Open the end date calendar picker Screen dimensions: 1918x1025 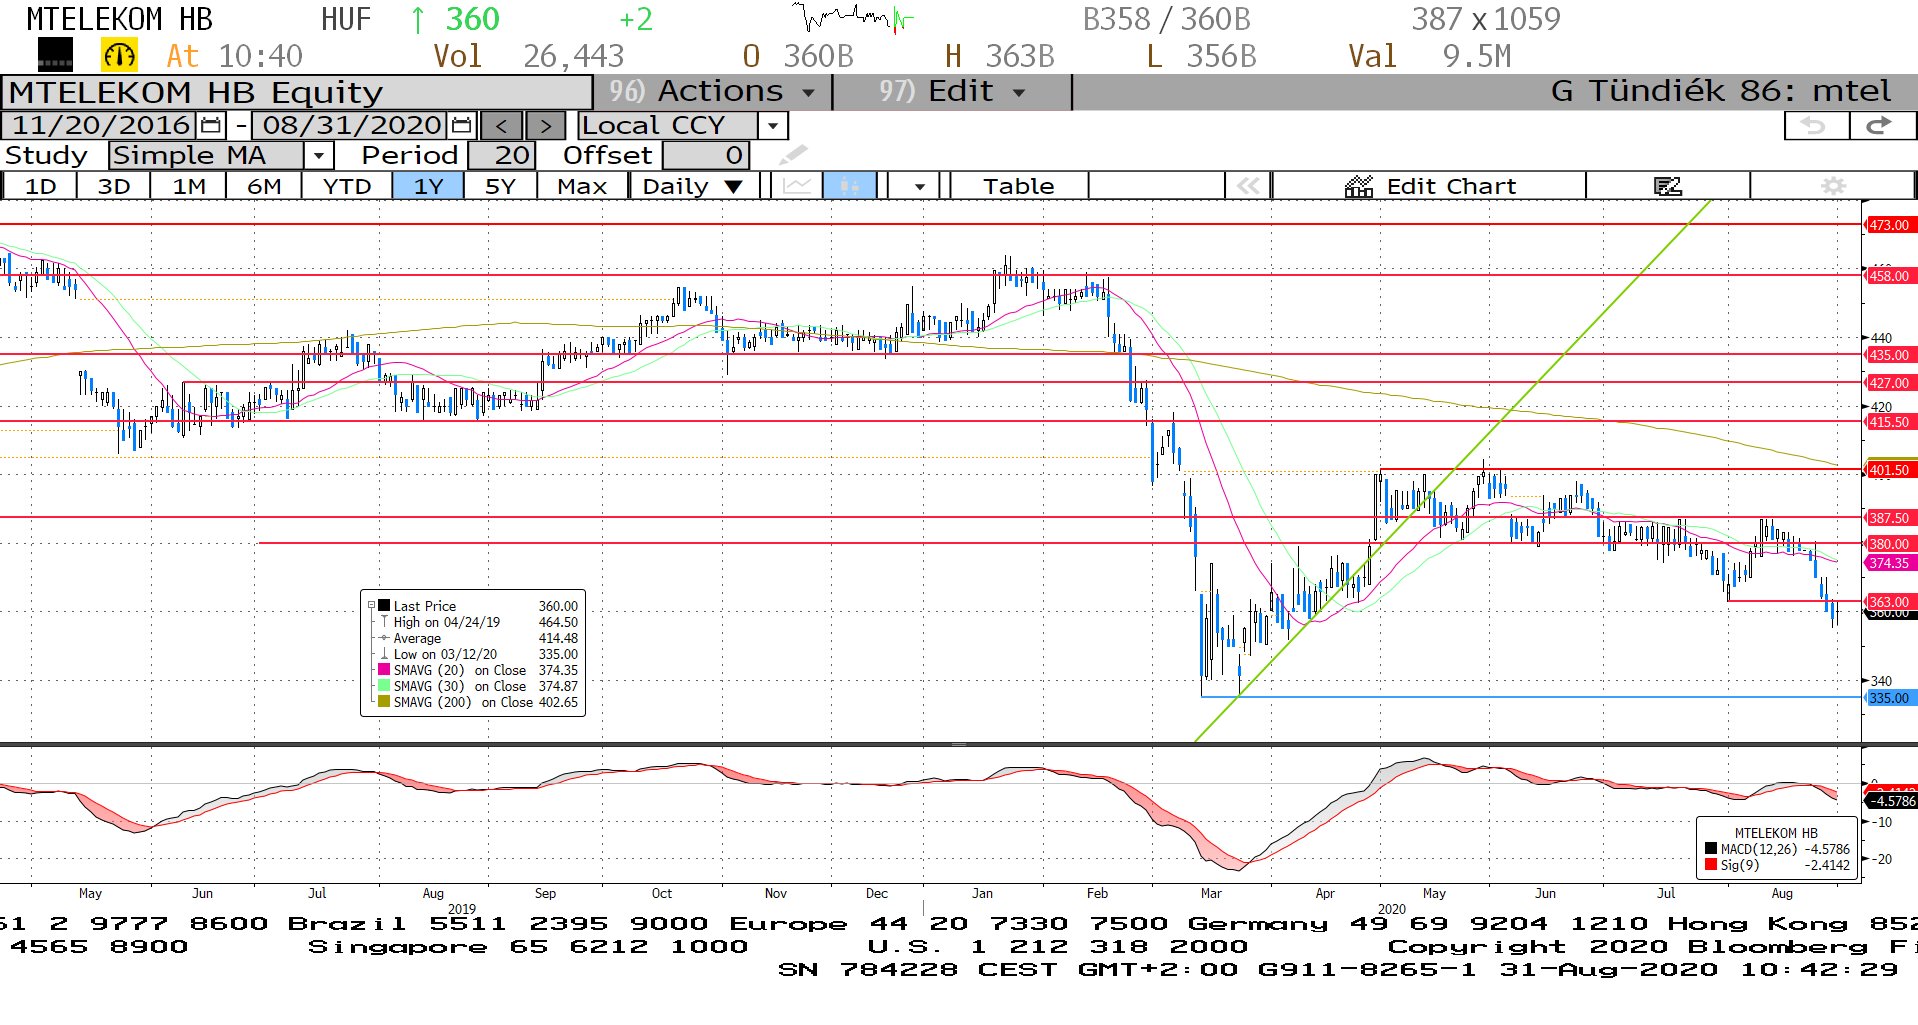[461, 126]
